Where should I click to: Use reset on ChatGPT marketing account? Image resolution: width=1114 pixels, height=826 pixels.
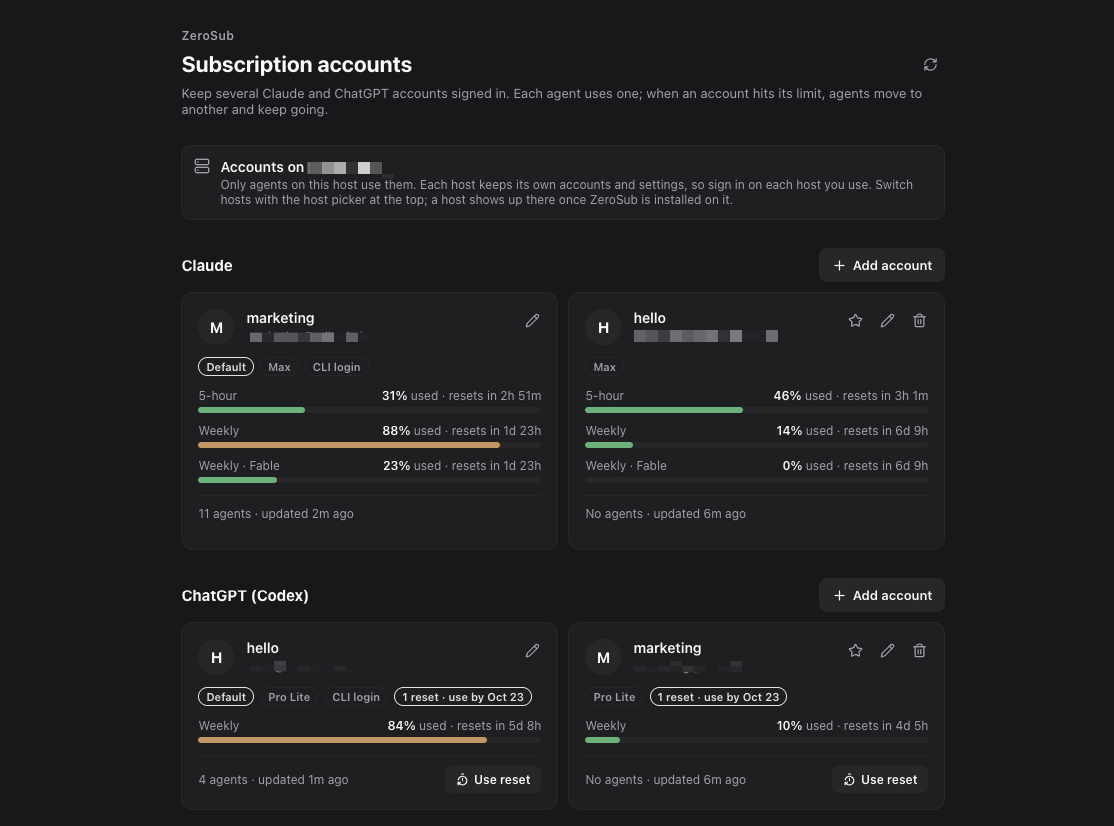[880, 779]
